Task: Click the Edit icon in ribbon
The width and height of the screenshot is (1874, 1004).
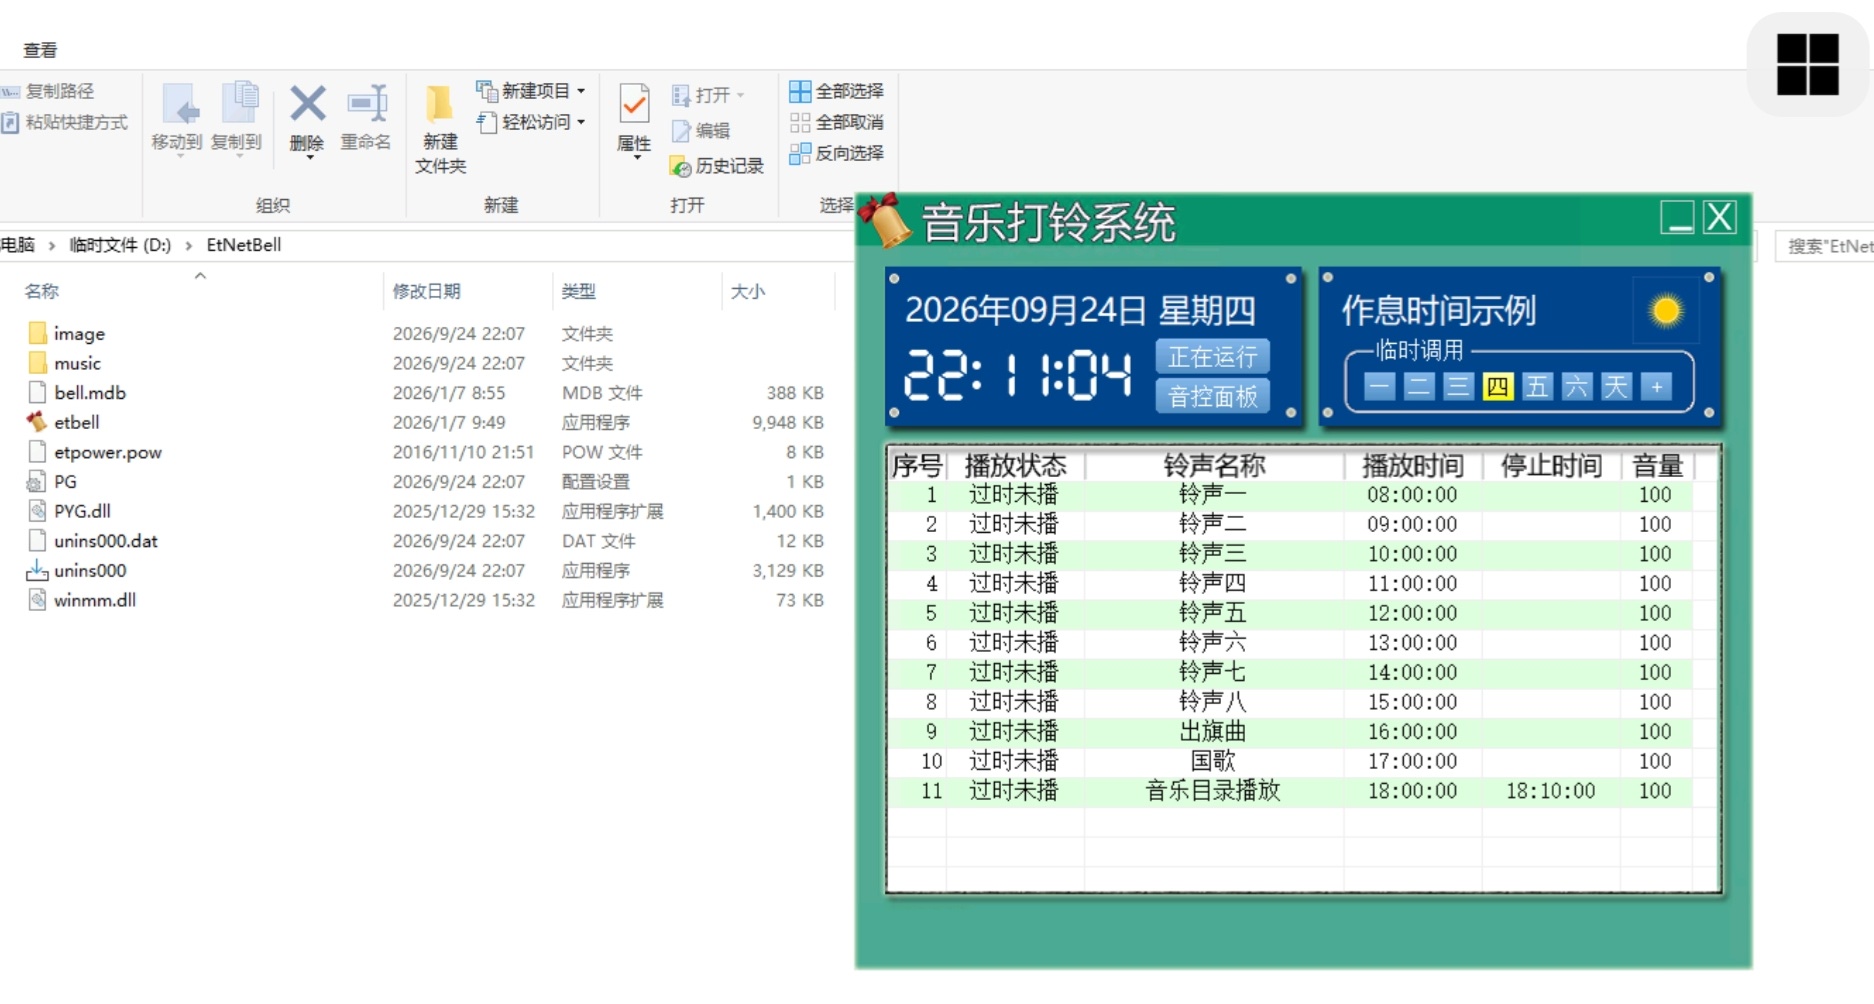Action: click(681, 131)
